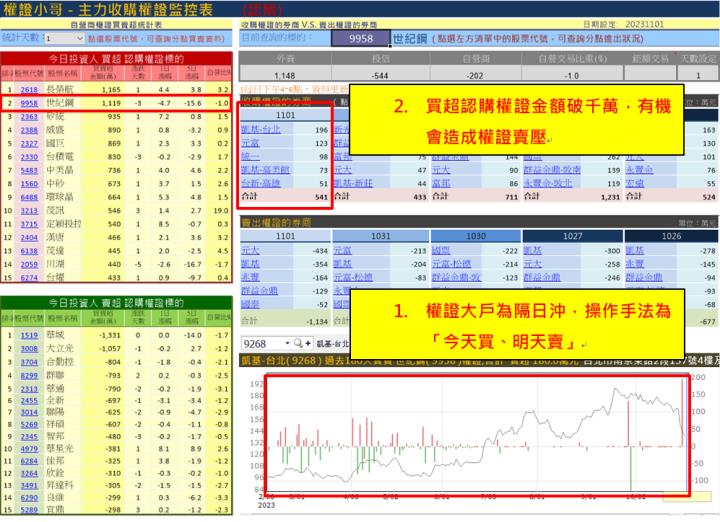Click broker 富邦 with 86 in buyers

click(x=441, y=183)
